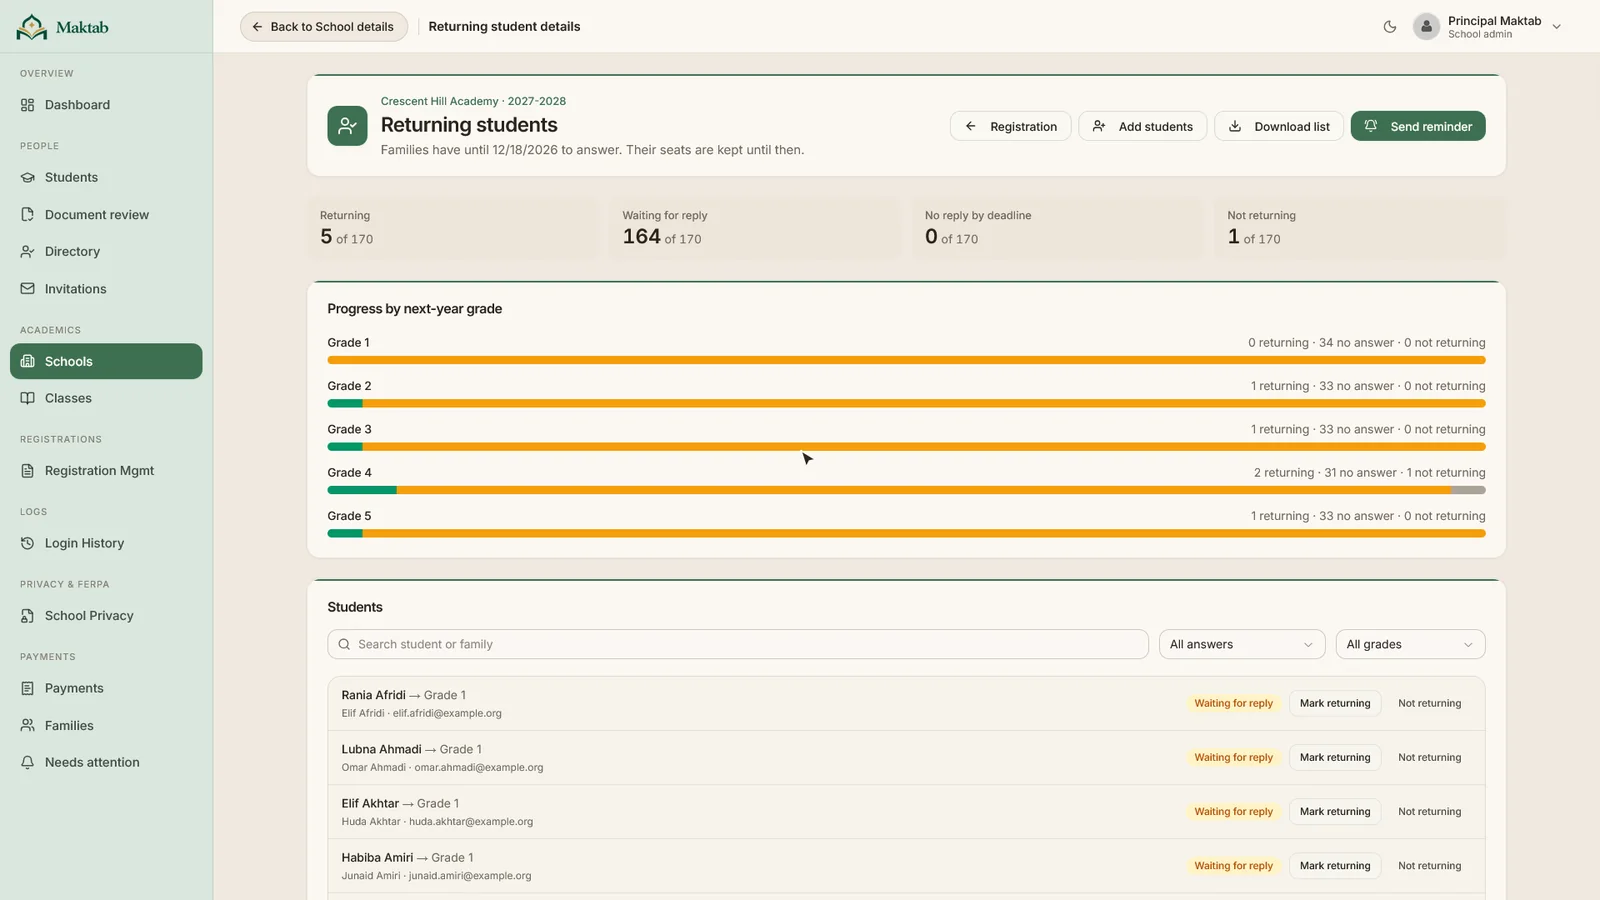Click the No reply by deadline card
Viewport: 1600px width, 900px height.
pos(1058,229)
